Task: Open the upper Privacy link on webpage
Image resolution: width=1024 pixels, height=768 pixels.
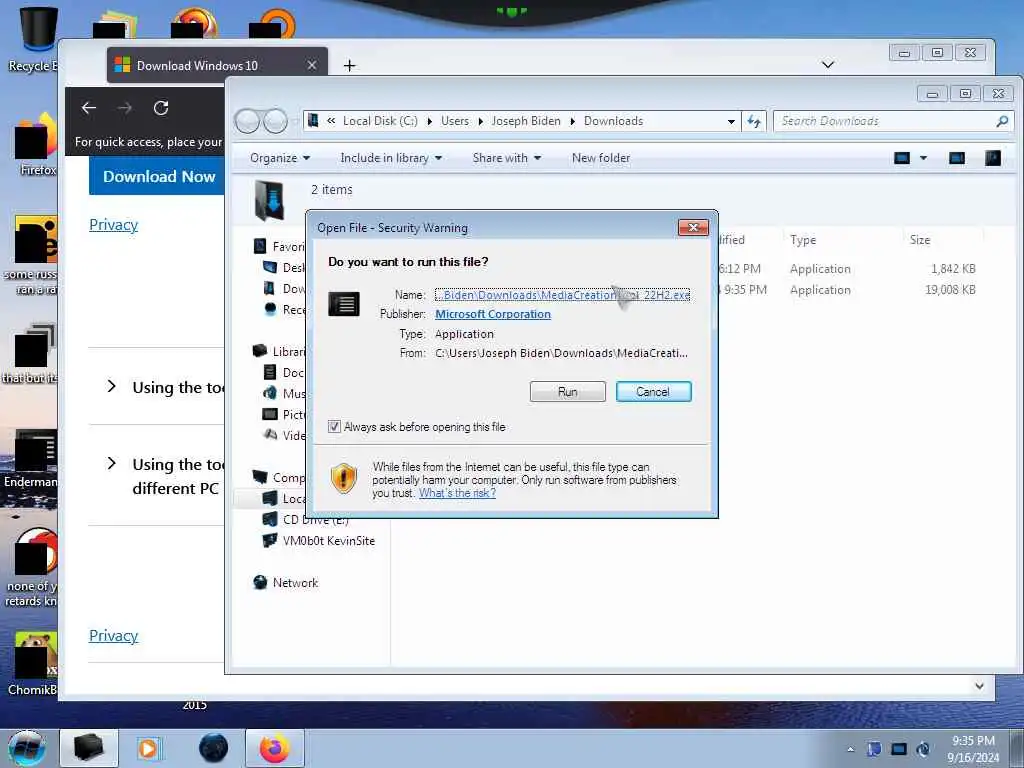Action: click(114, 225)
